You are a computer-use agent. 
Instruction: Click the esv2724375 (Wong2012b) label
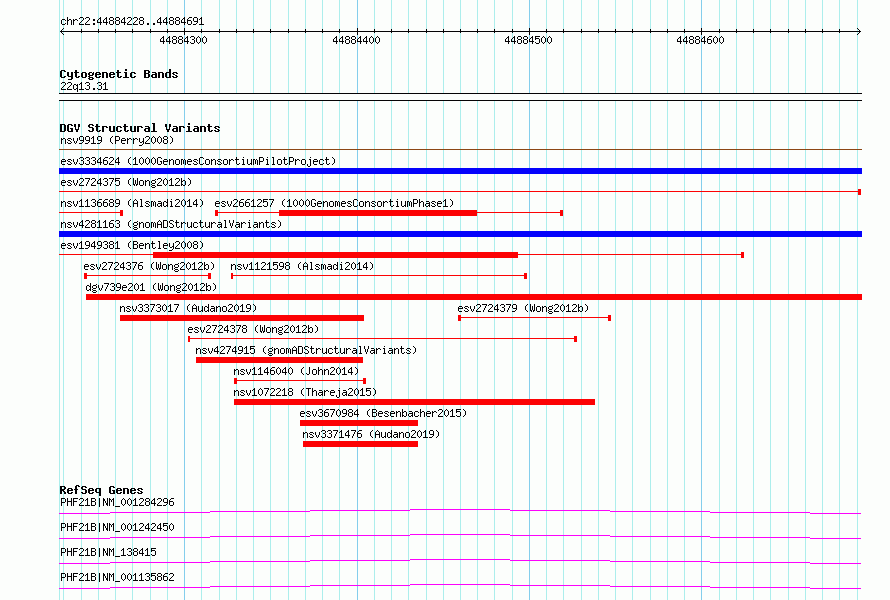point(126,182)
